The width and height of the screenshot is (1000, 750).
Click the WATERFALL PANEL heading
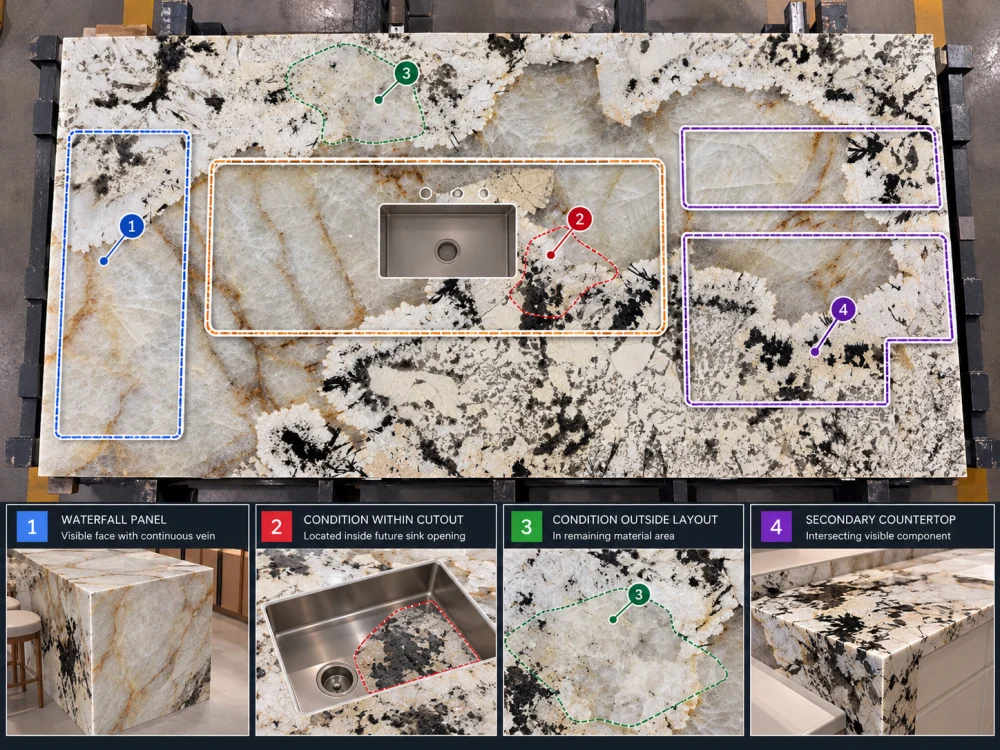tap(114, 520)
